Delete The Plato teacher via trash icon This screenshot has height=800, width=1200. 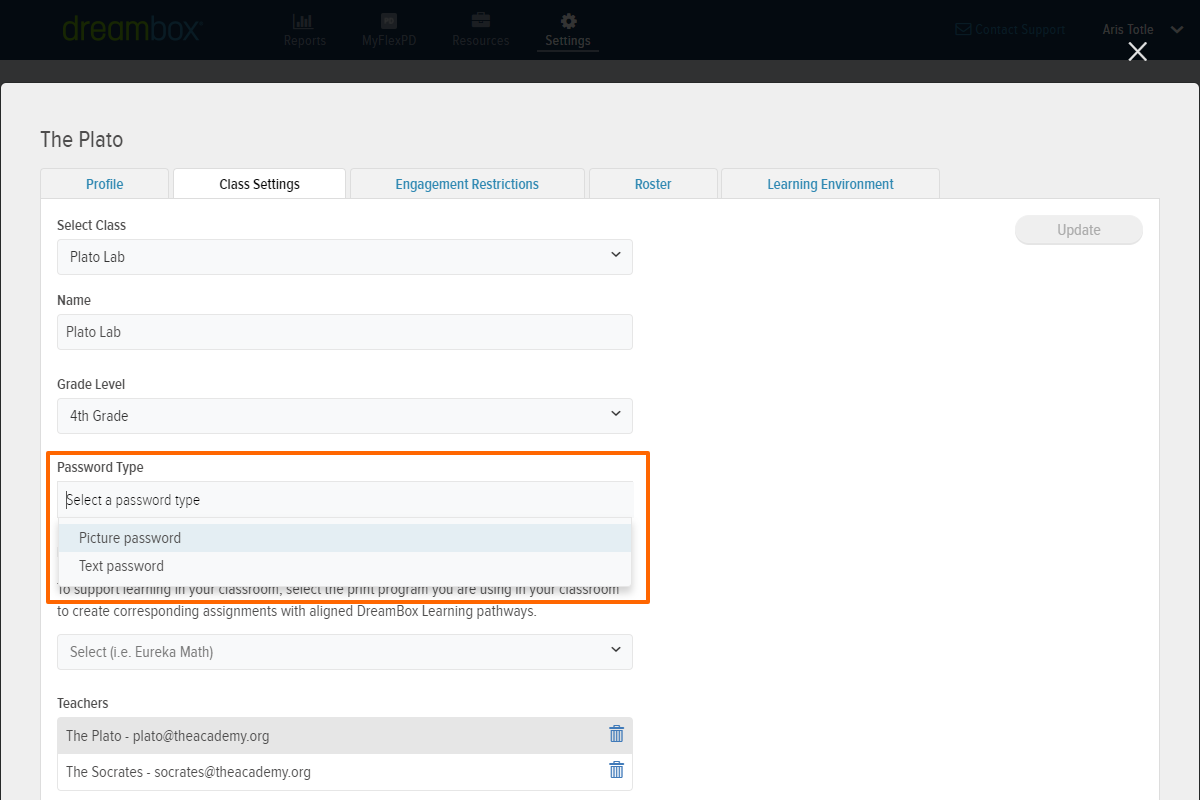coord(617,733)
